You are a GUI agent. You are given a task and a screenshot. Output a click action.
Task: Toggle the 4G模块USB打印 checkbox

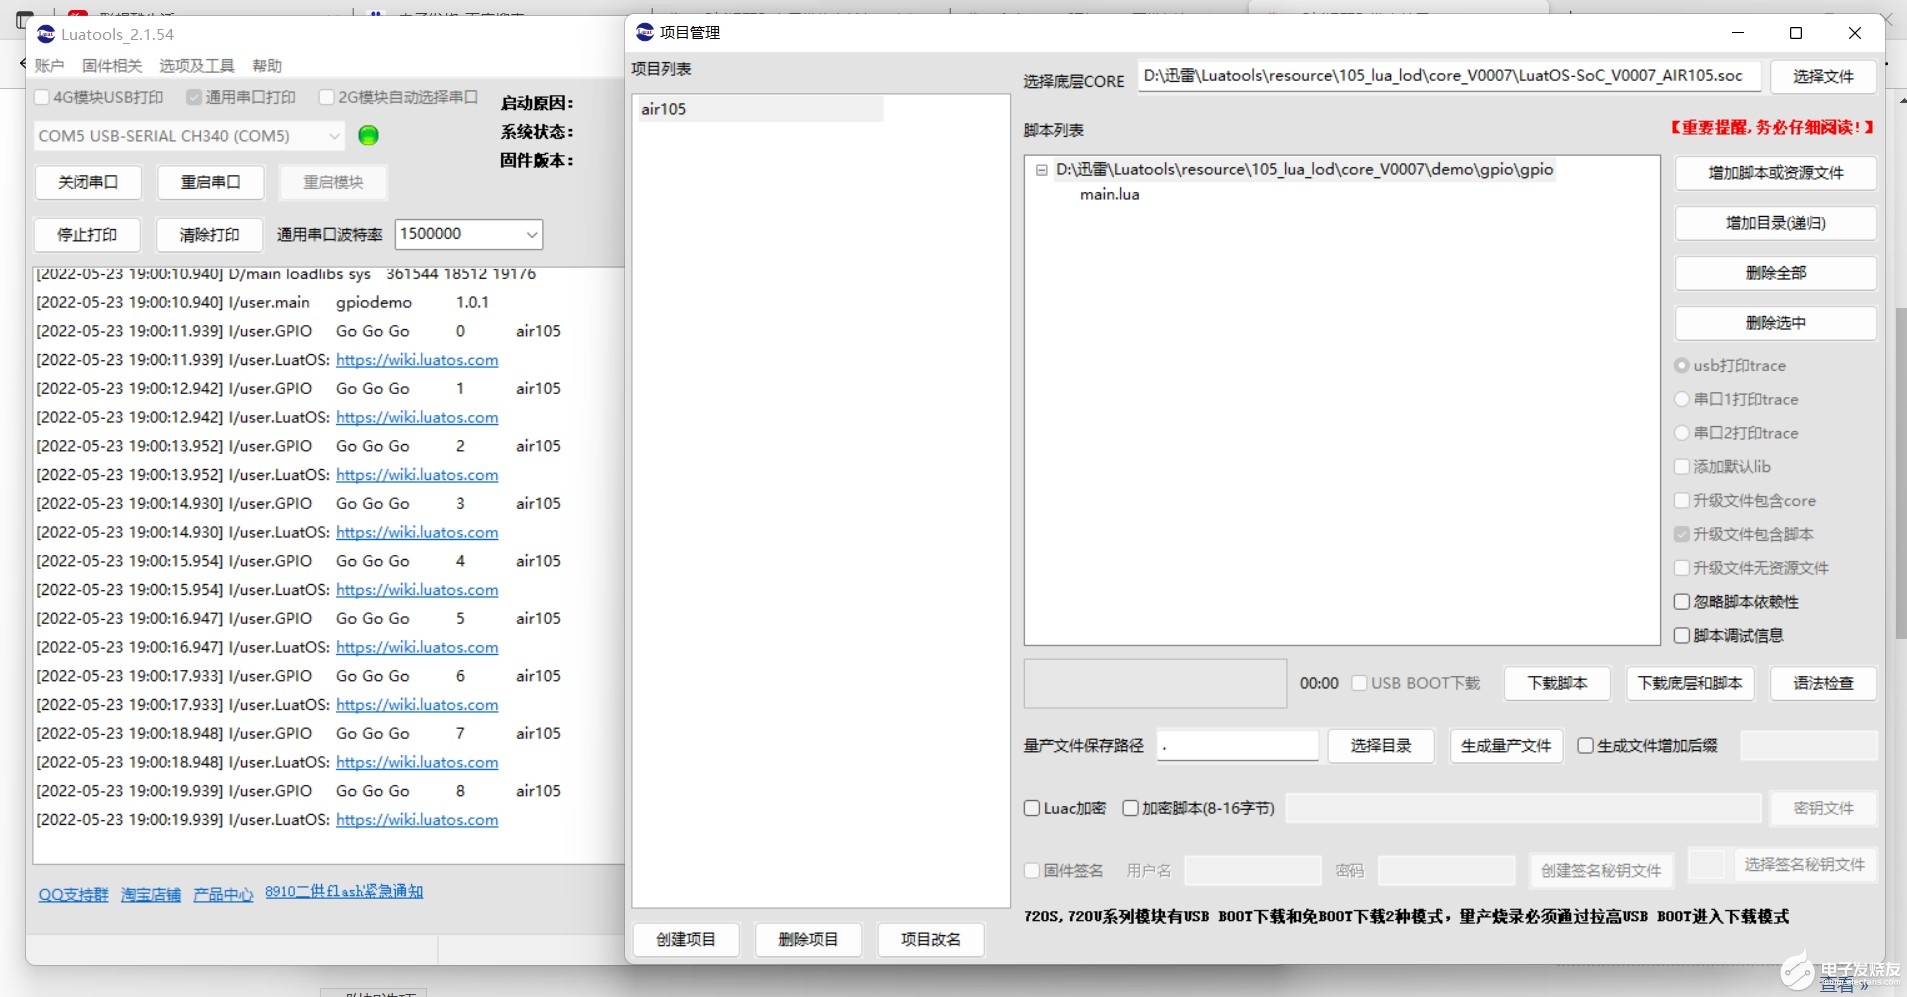[x=42, y=97]
